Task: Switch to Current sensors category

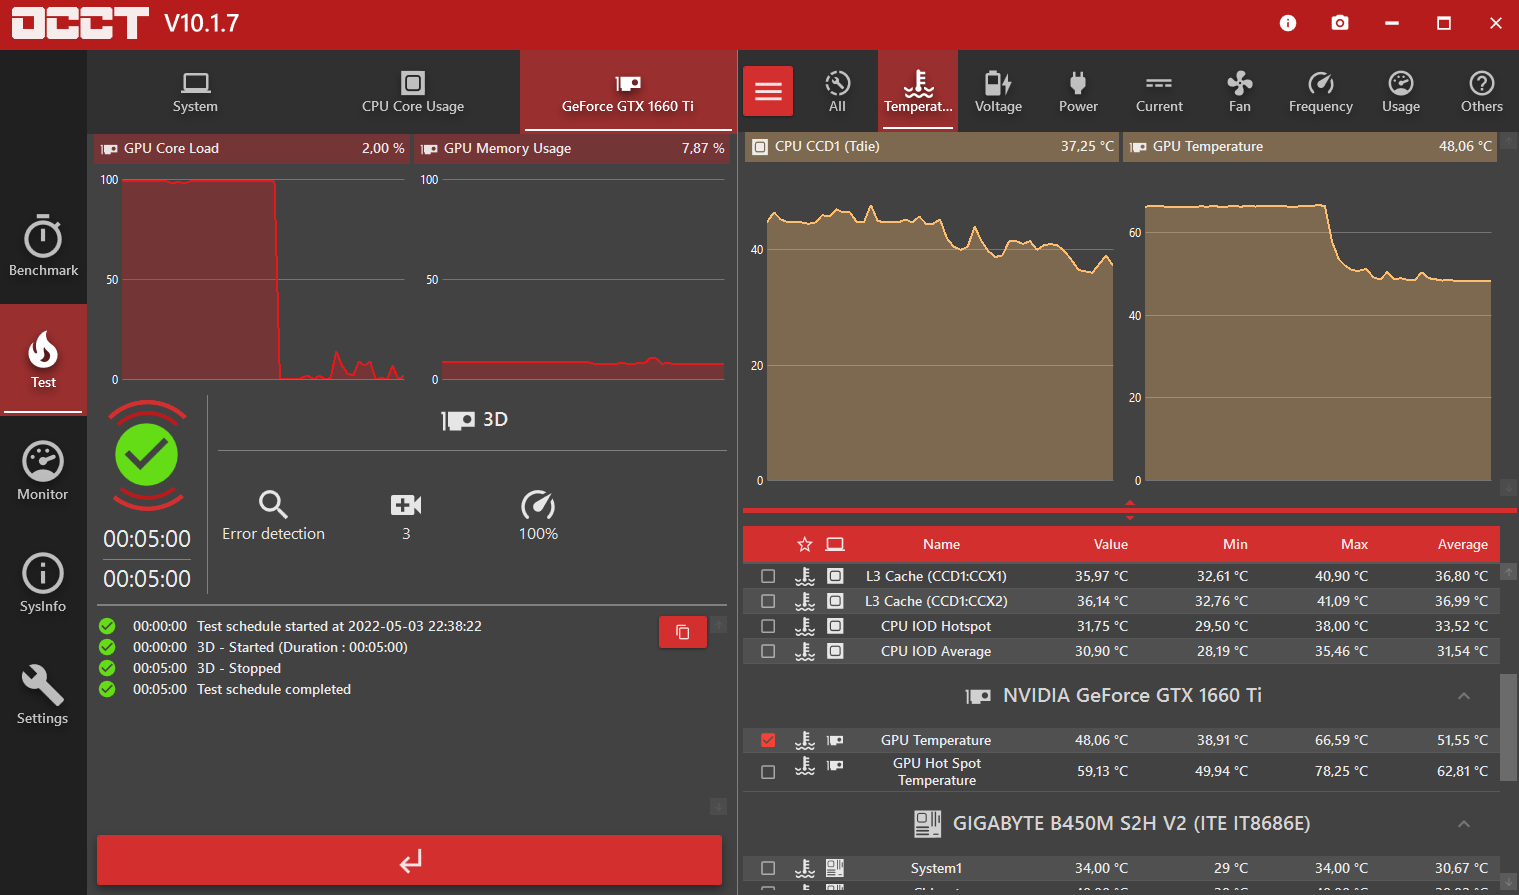Action: (1159, 92)
